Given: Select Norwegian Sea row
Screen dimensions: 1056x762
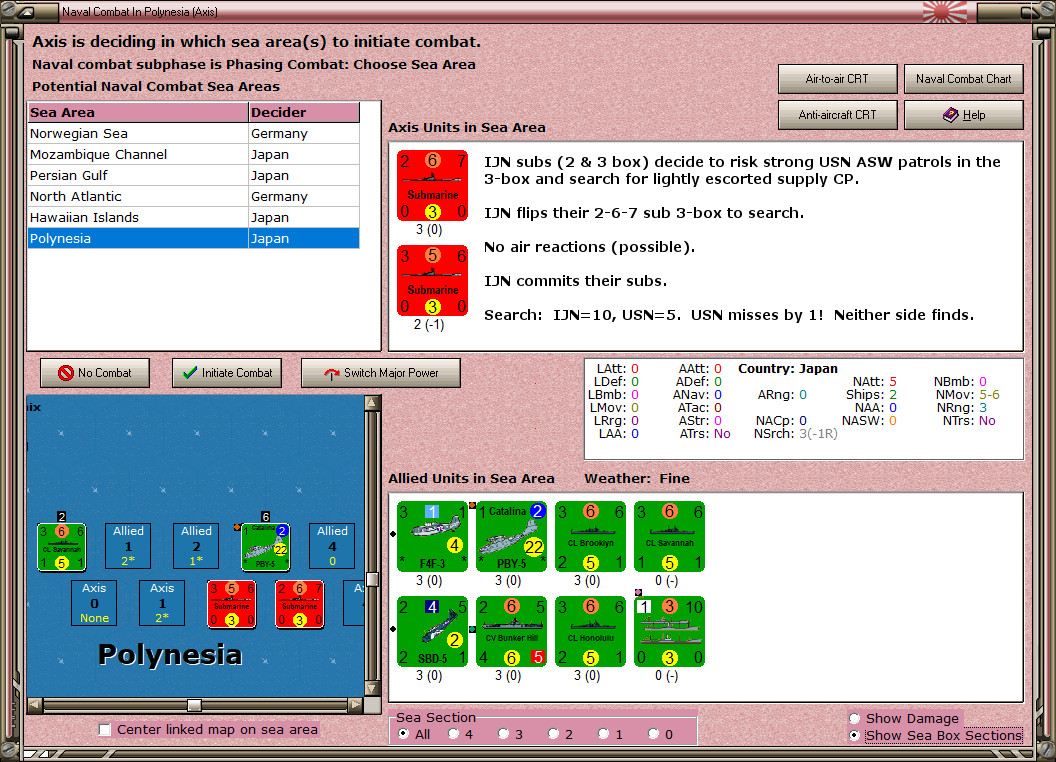Looking at the screenshot, I should pyautogui.click(x=193, y=133).
